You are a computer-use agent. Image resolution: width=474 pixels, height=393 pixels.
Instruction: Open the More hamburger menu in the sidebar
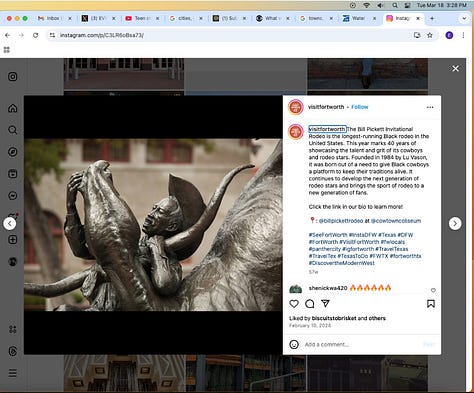point(13,373)
